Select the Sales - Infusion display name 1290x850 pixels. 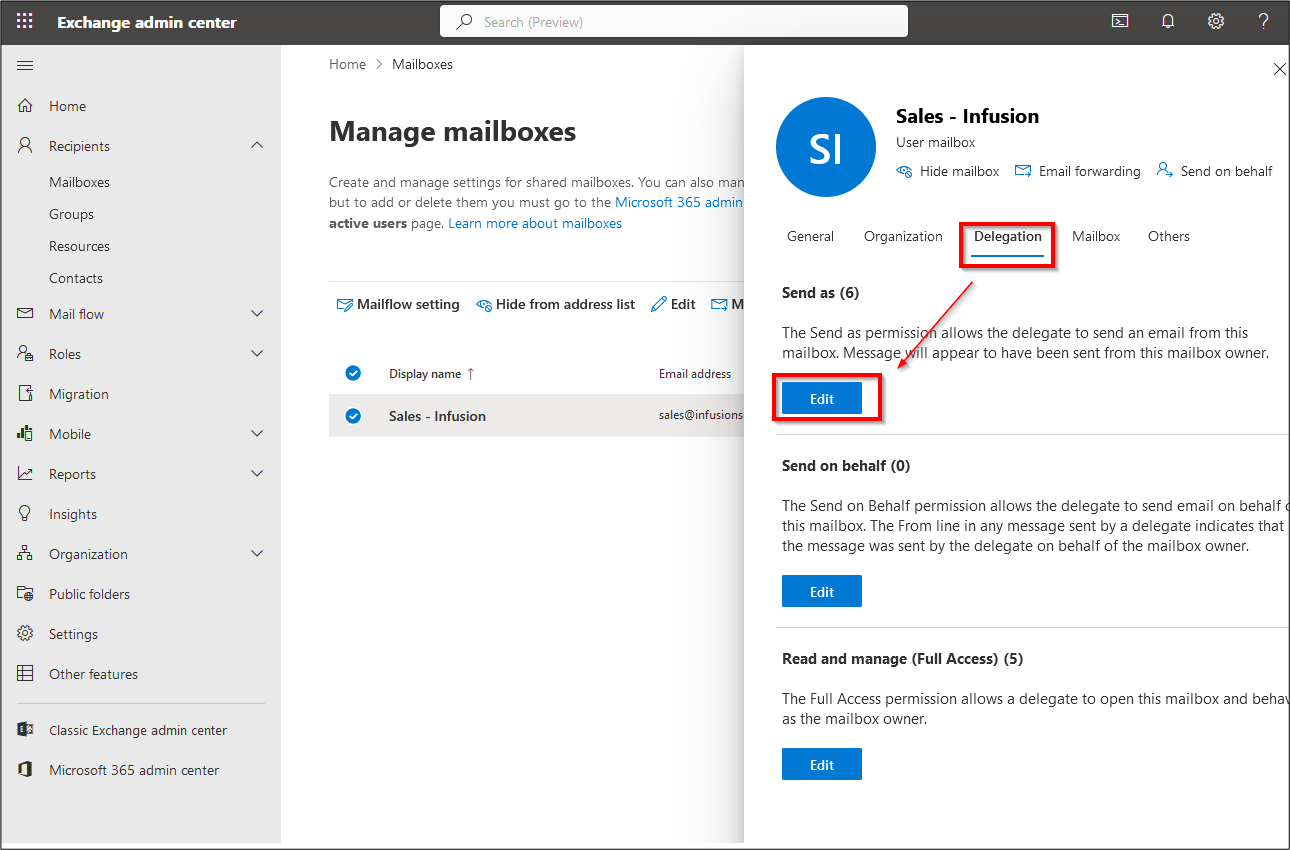tap(437, 416)
